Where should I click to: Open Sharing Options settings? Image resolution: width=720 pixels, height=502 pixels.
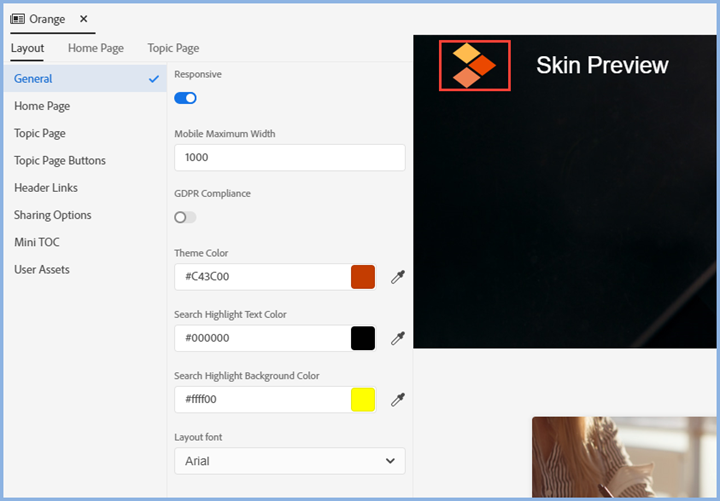coord(53,215)
